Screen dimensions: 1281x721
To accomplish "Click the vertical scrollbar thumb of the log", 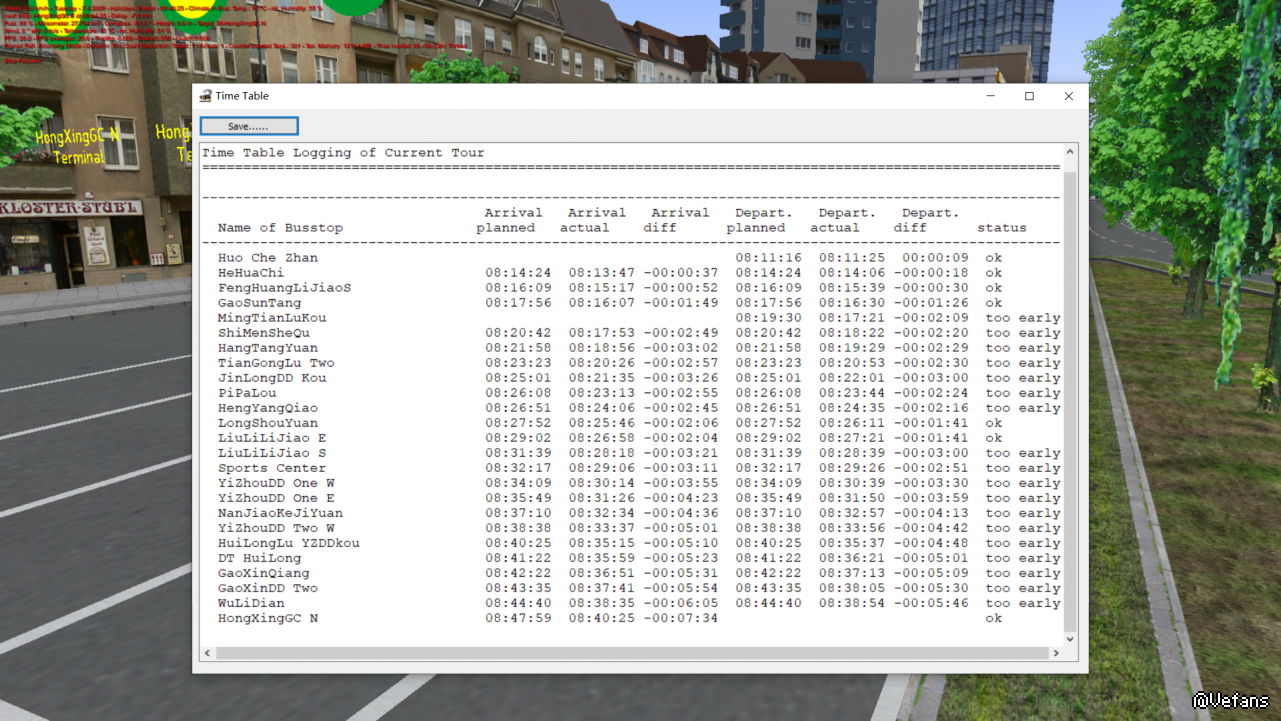I will [x=1070, y=400].
